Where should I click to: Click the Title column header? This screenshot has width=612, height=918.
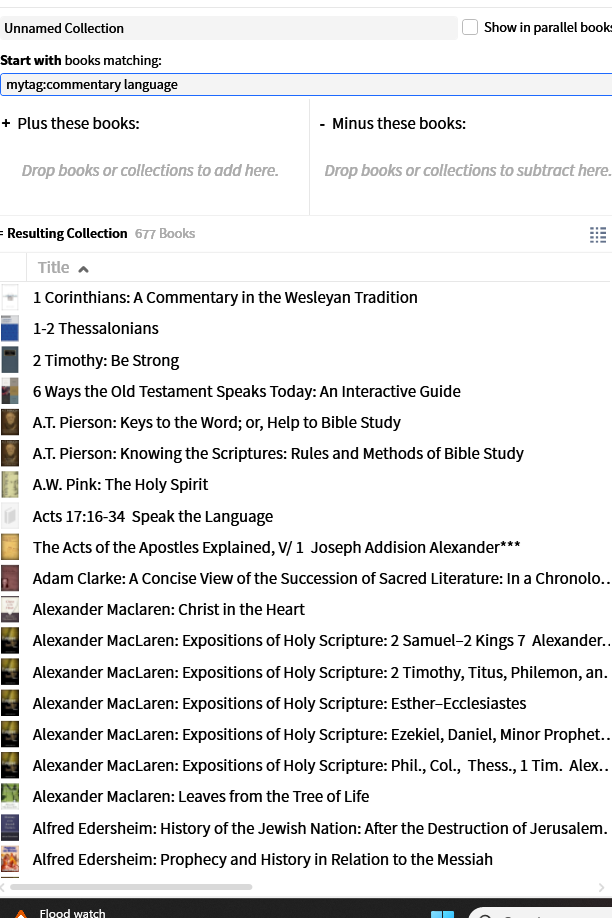pos(54,268)
